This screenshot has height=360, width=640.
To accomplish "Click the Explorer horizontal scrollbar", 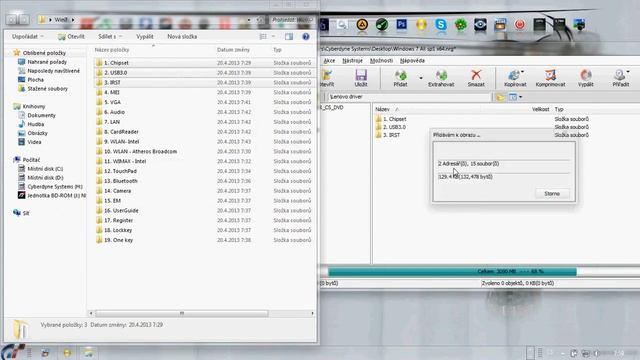I will [x=182, y=313].
